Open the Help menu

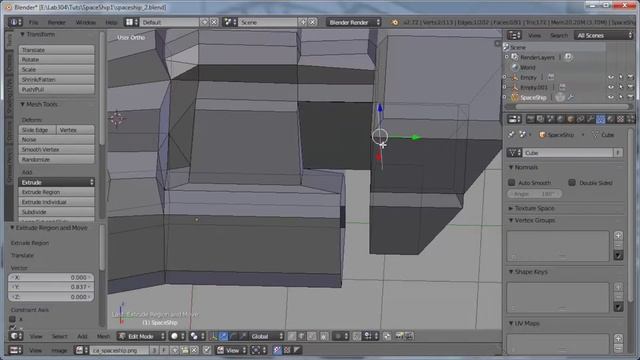coord(111,22)
